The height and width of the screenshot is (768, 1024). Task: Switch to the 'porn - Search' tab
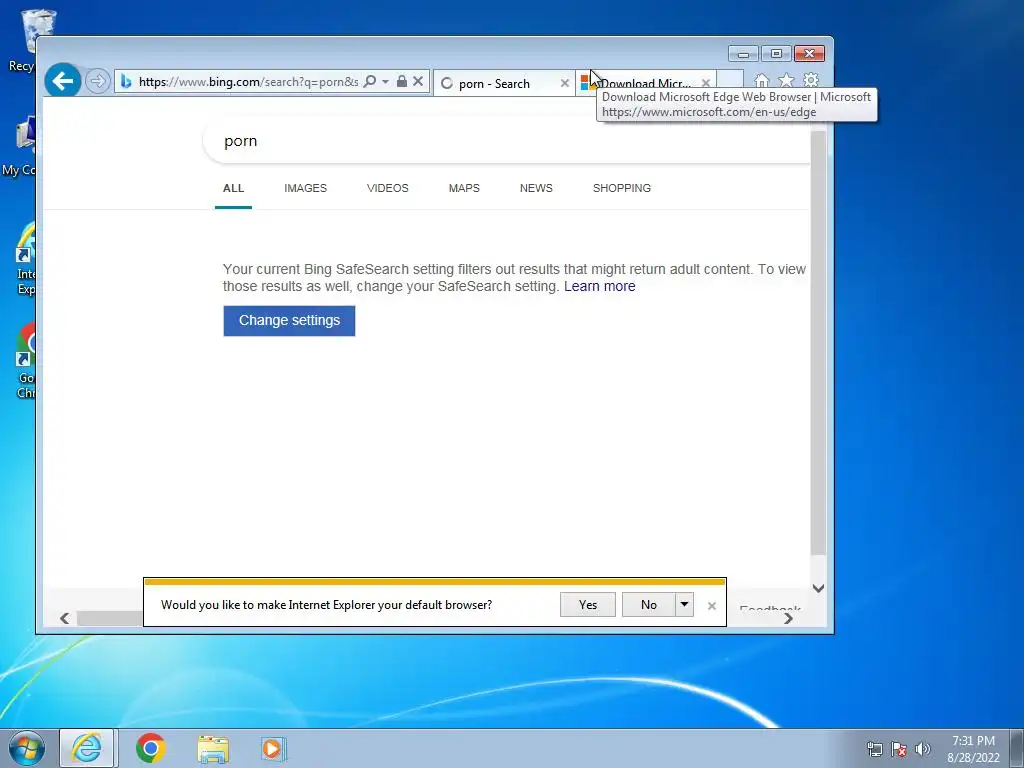(494, 84)
